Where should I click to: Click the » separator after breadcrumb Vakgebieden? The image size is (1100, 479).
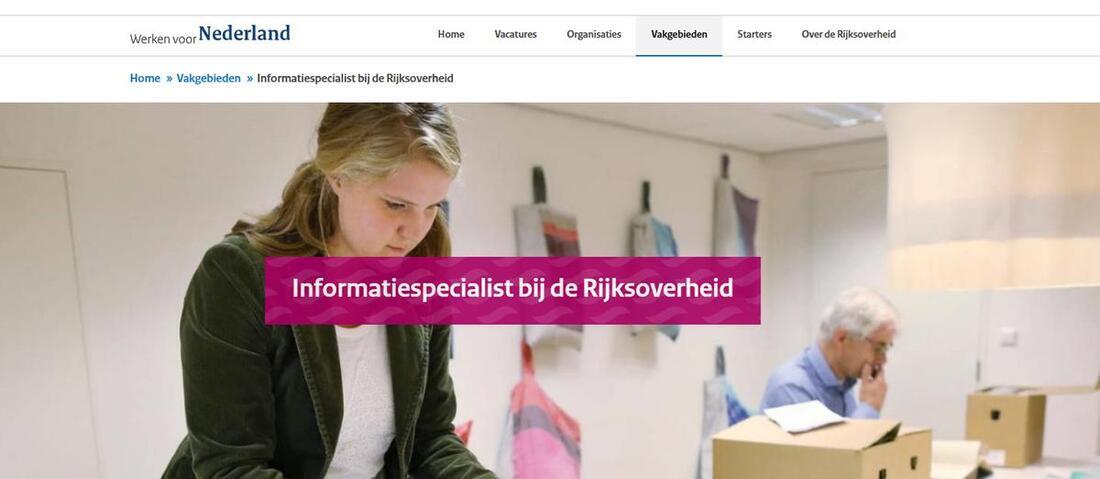250,79
